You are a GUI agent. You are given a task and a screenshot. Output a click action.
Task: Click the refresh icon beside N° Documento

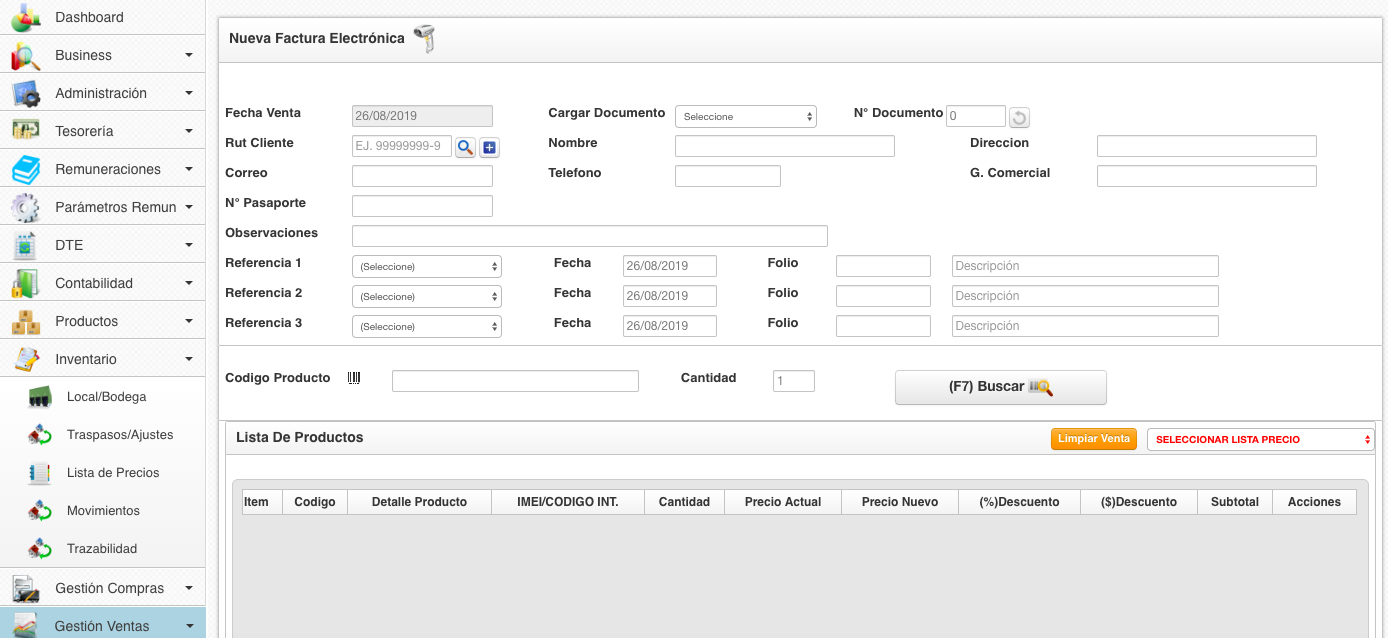[1018, 118]
